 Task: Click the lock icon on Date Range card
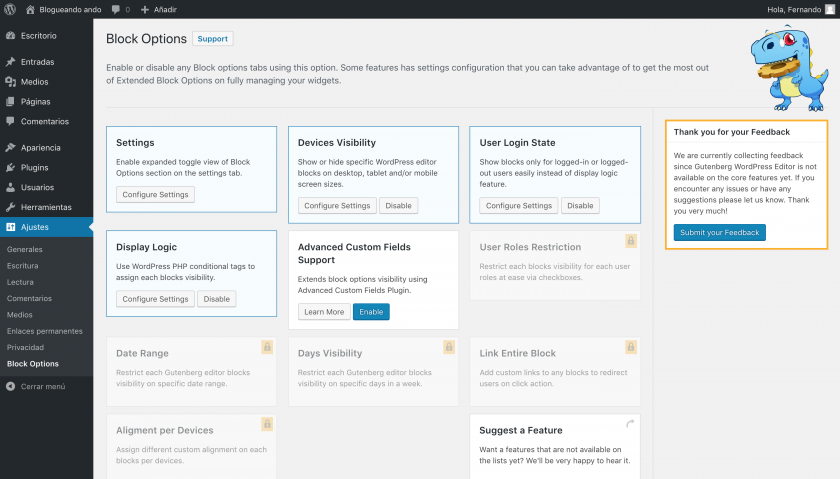coord(267,347)
